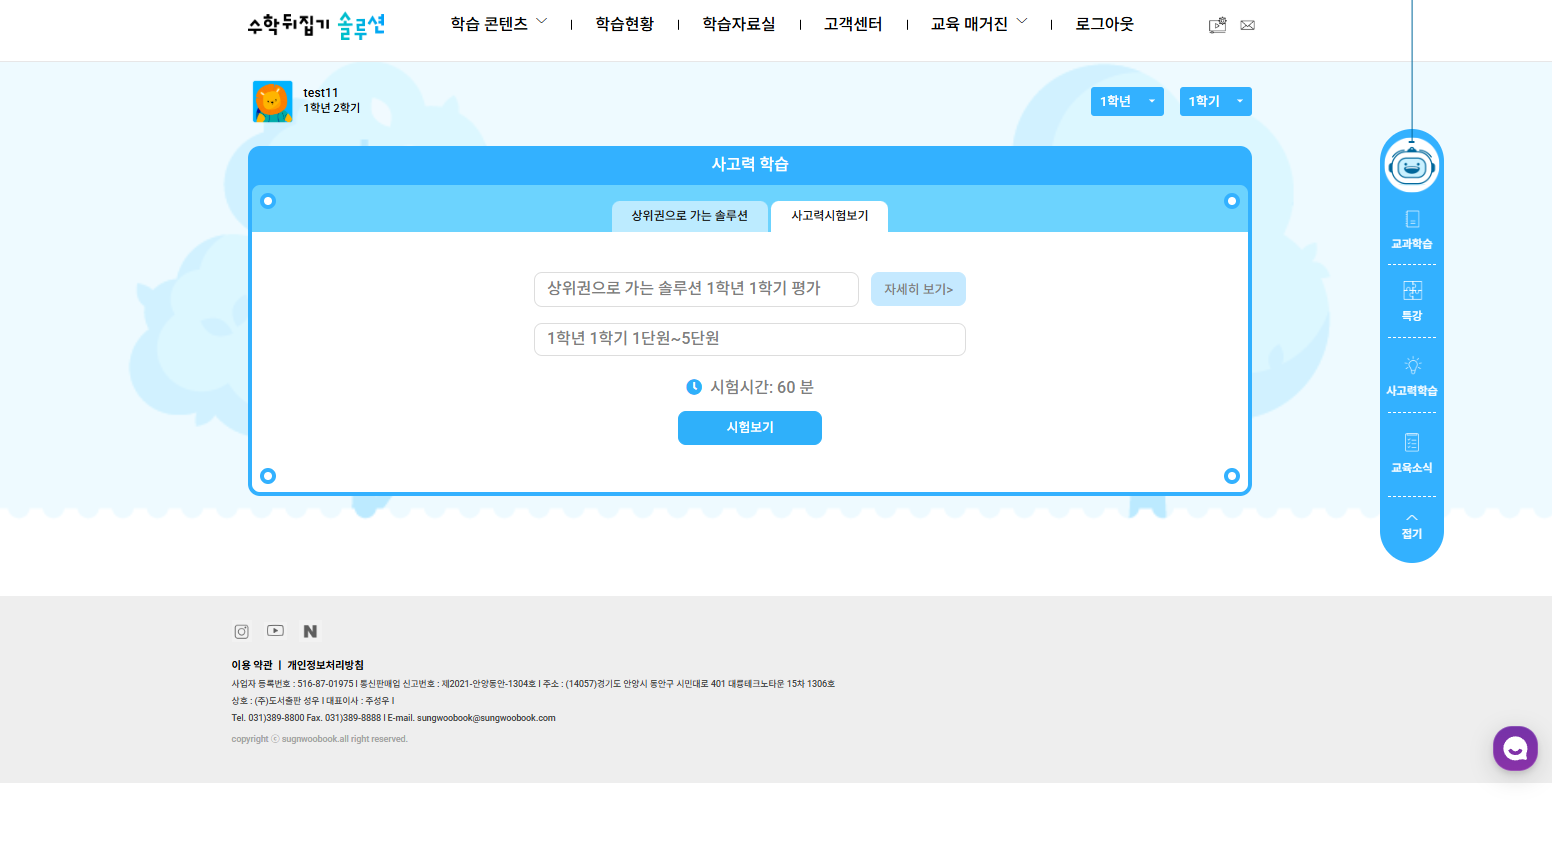Expand the 1학기 semester dropdown
The height and width of the screenshot is (853, 1552).
point(1214,101)
